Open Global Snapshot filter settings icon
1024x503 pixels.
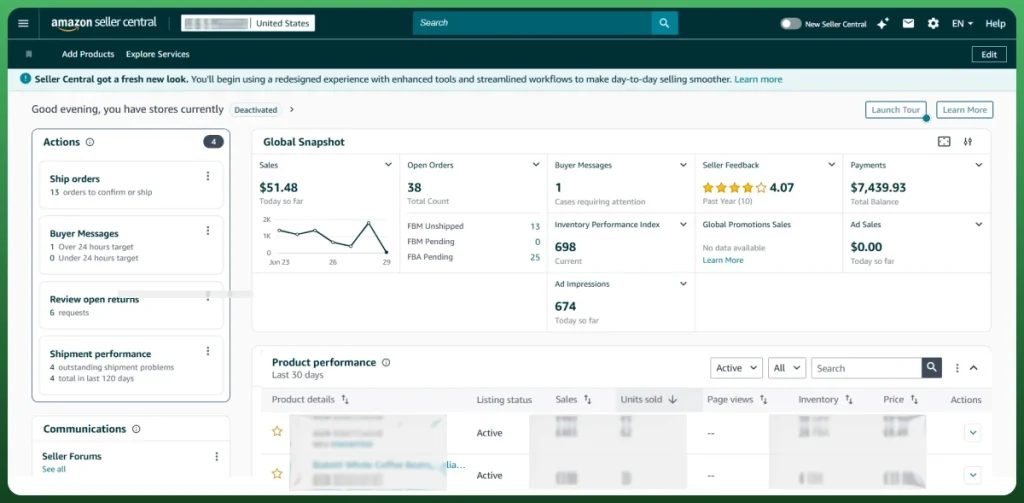pyautogui.click(x=968, y=142)
